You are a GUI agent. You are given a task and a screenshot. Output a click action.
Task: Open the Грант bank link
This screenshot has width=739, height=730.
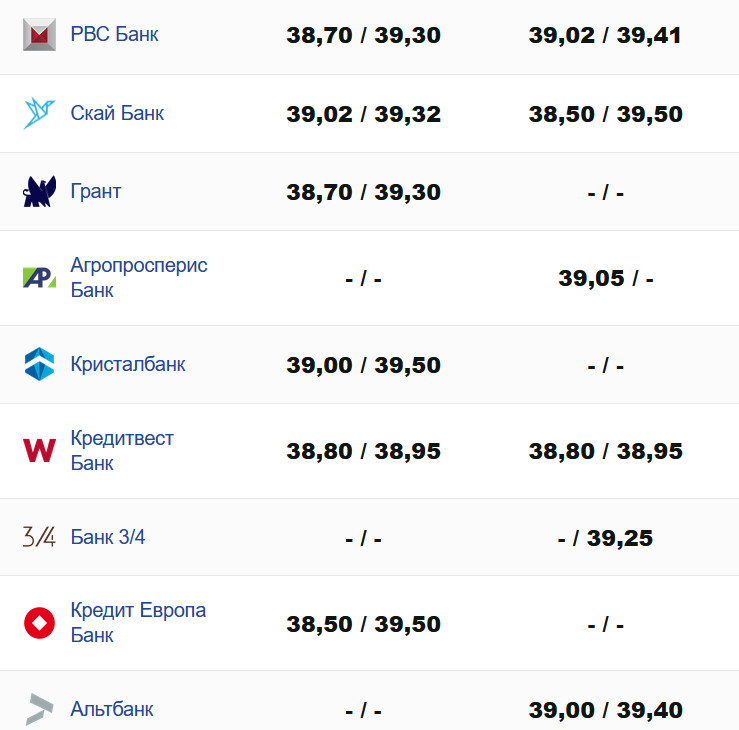pyautogui.click(x=96, y=191)
